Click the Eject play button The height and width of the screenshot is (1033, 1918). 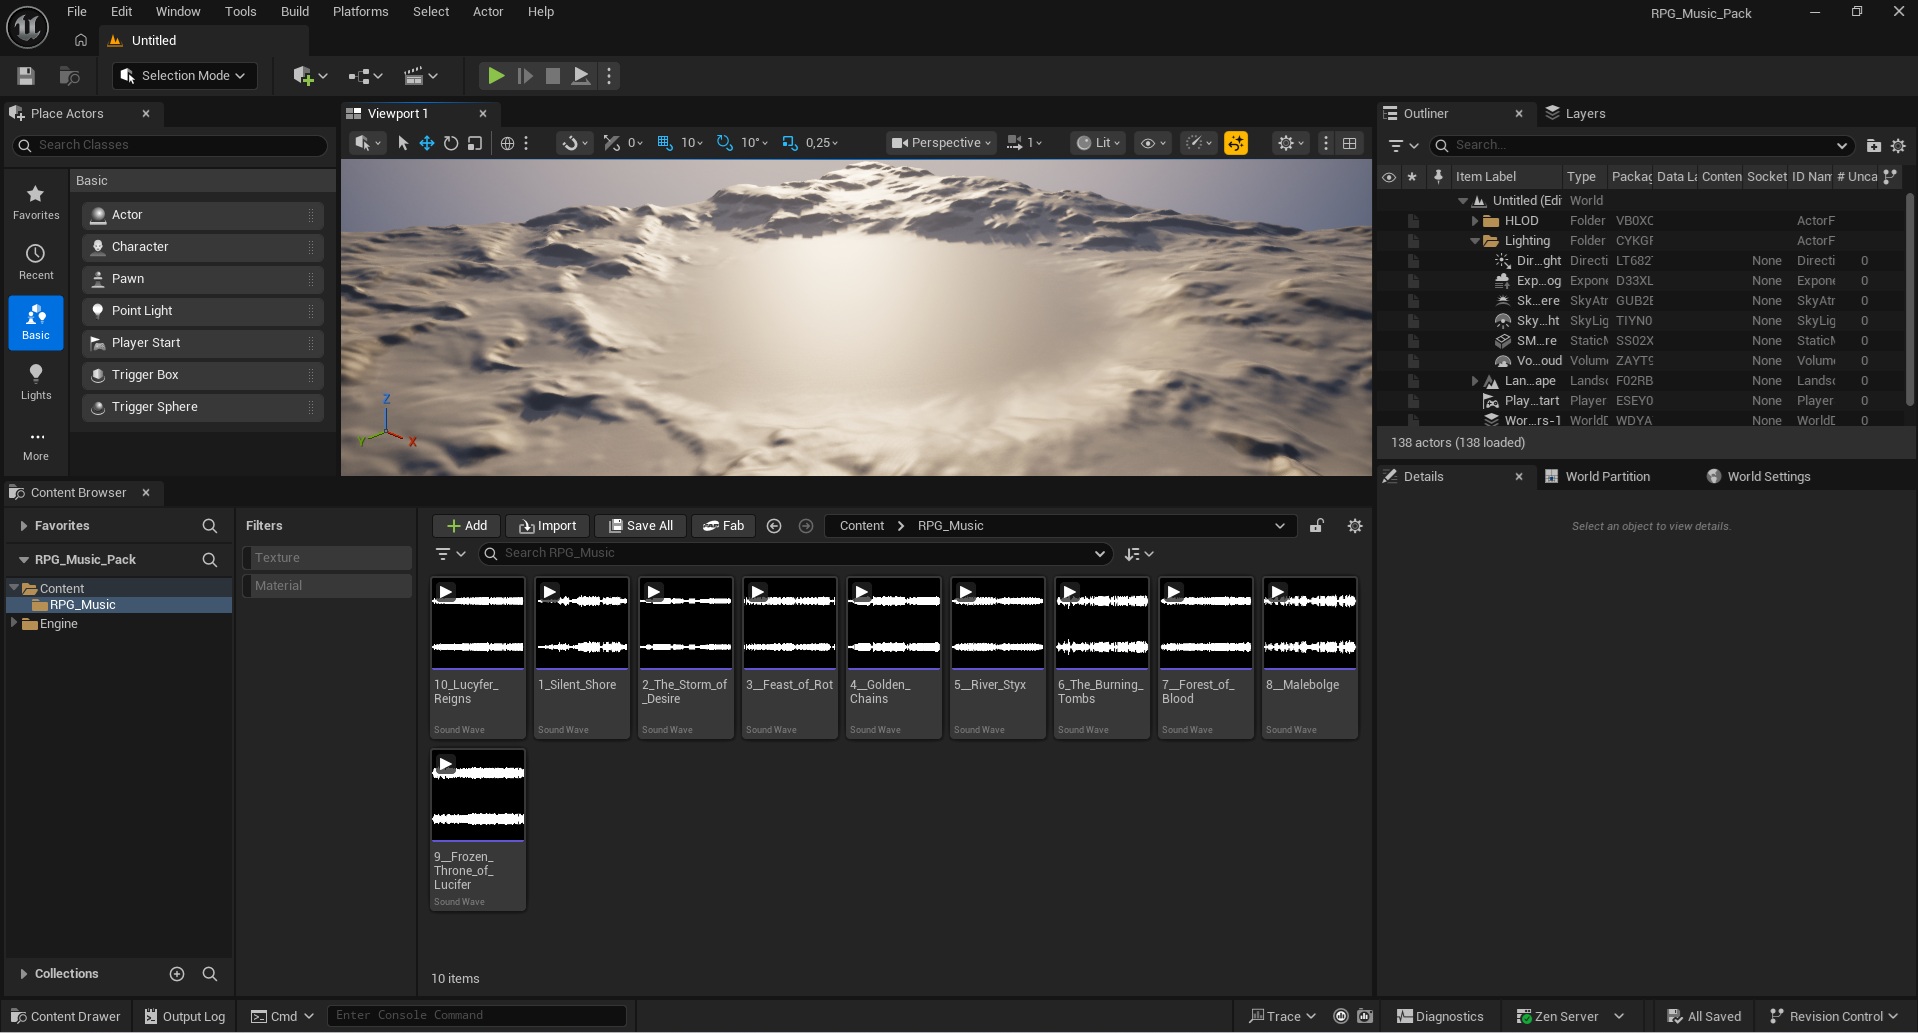[x=580, y=76]
